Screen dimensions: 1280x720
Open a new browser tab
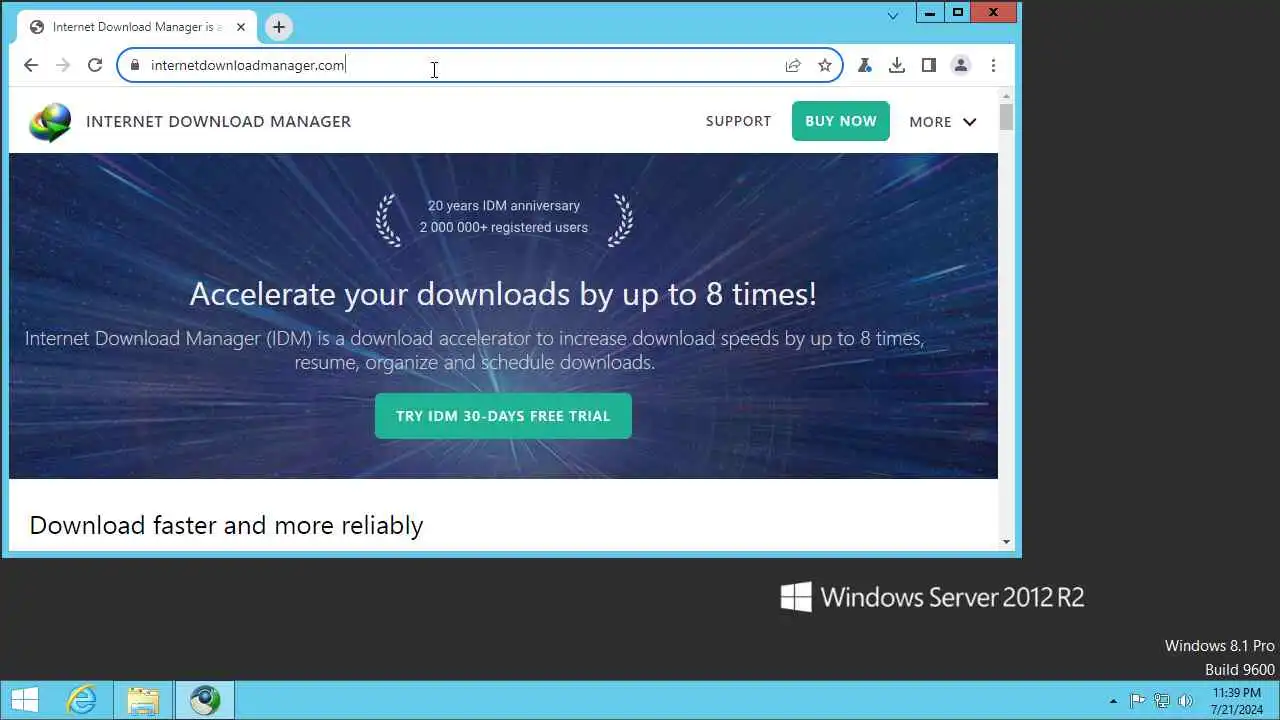pos(279,27)
